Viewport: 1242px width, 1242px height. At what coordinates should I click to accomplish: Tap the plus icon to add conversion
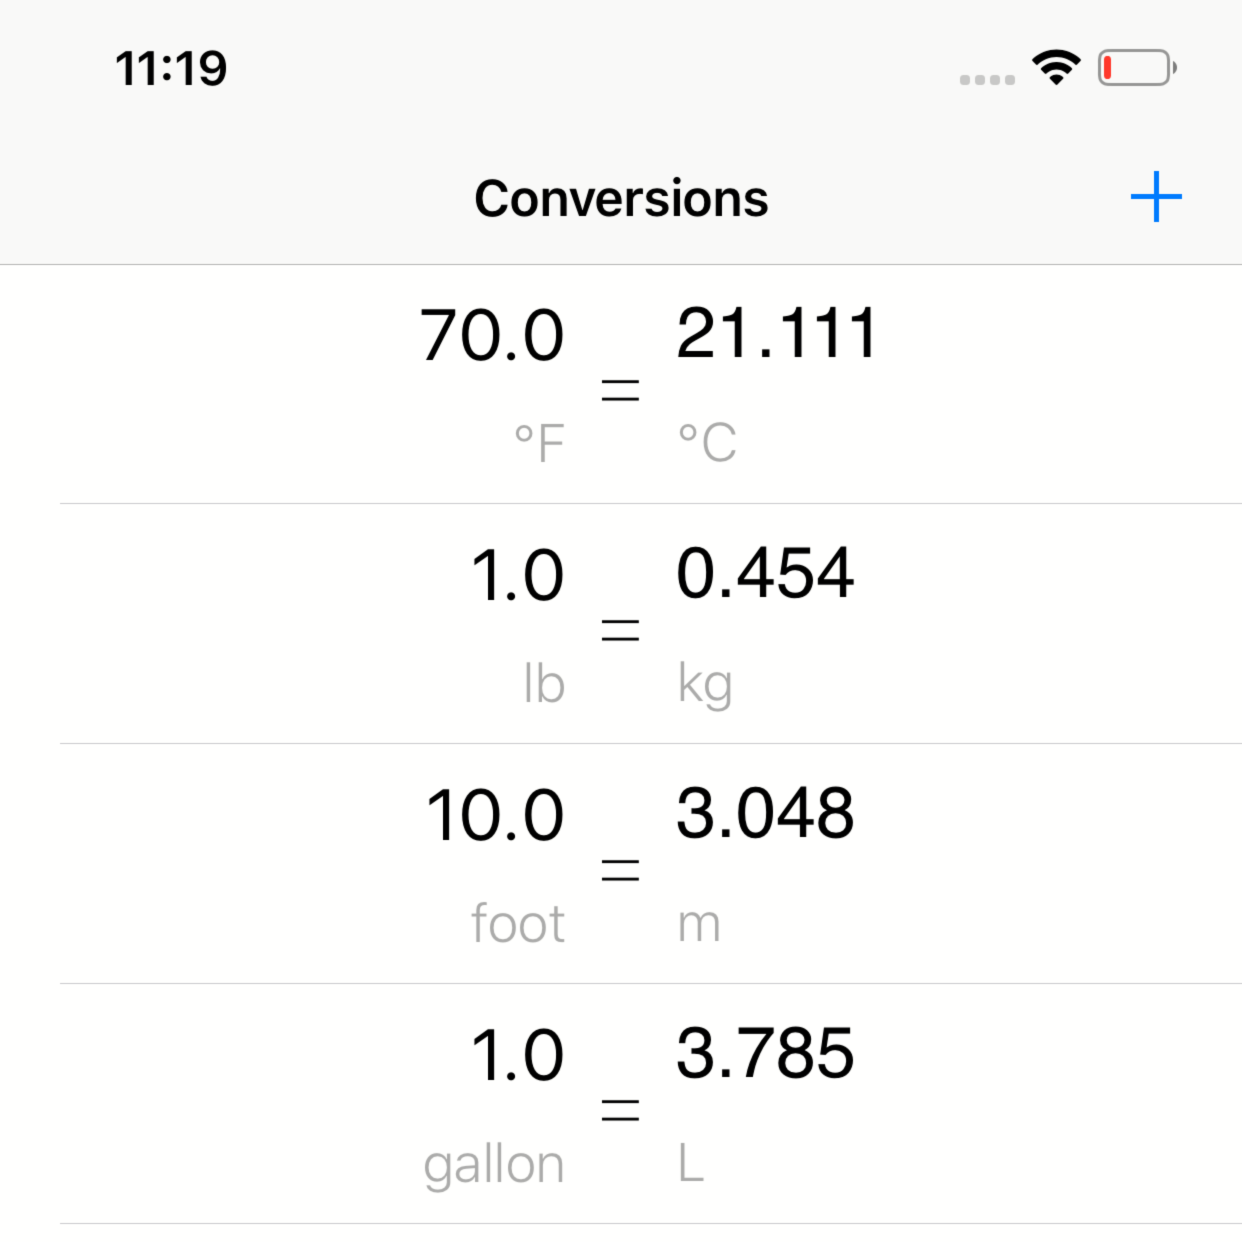tap(1156, 196)
